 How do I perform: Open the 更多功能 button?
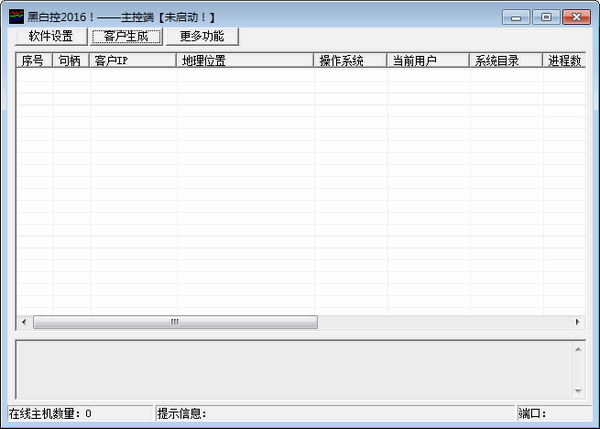pos(202,36)
